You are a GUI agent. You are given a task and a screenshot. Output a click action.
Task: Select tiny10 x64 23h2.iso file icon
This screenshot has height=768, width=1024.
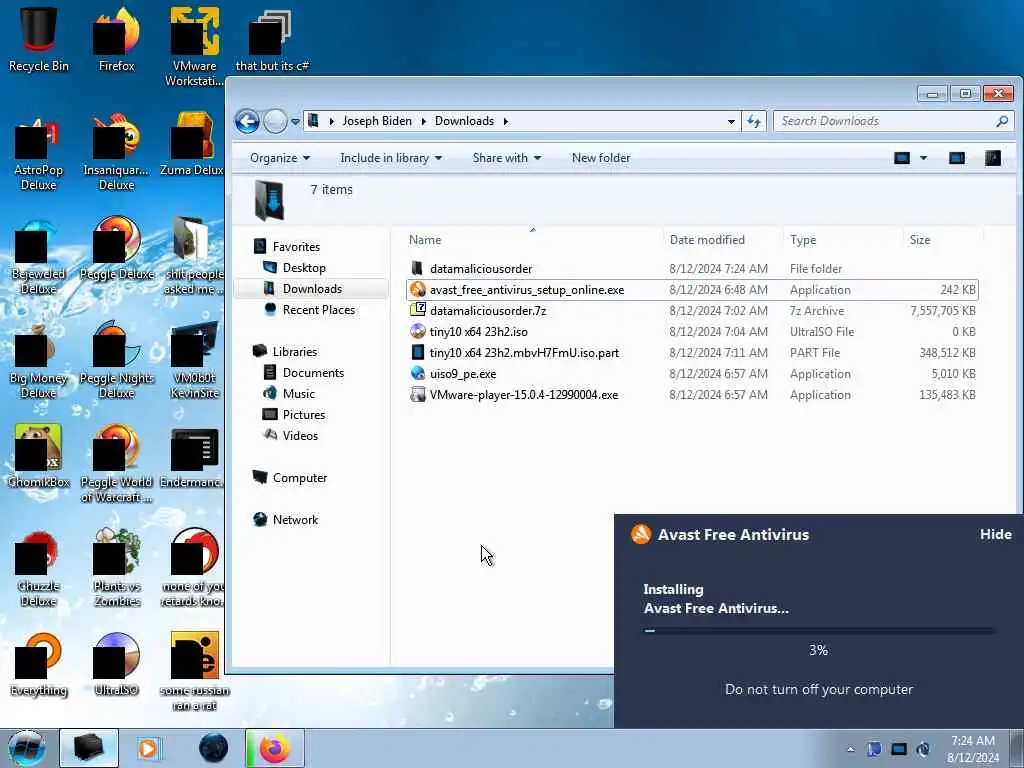(418, 331)
